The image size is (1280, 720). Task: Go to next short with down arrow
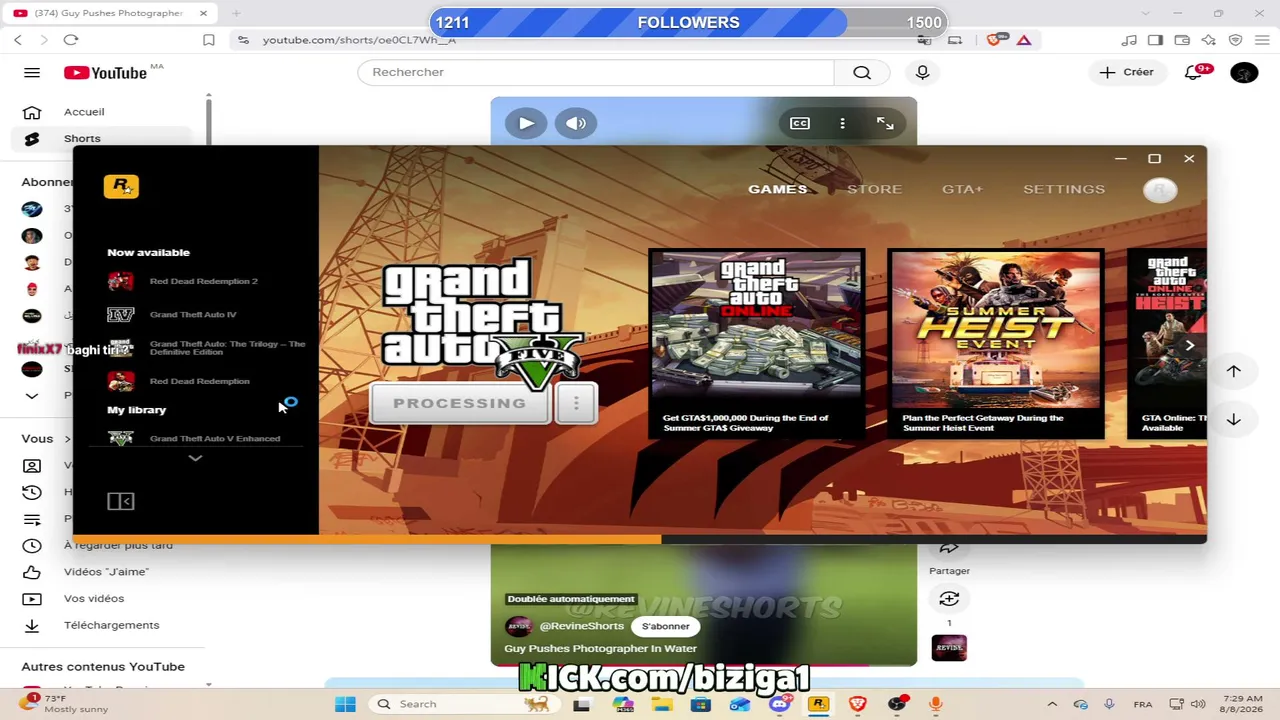(1234, 419)
